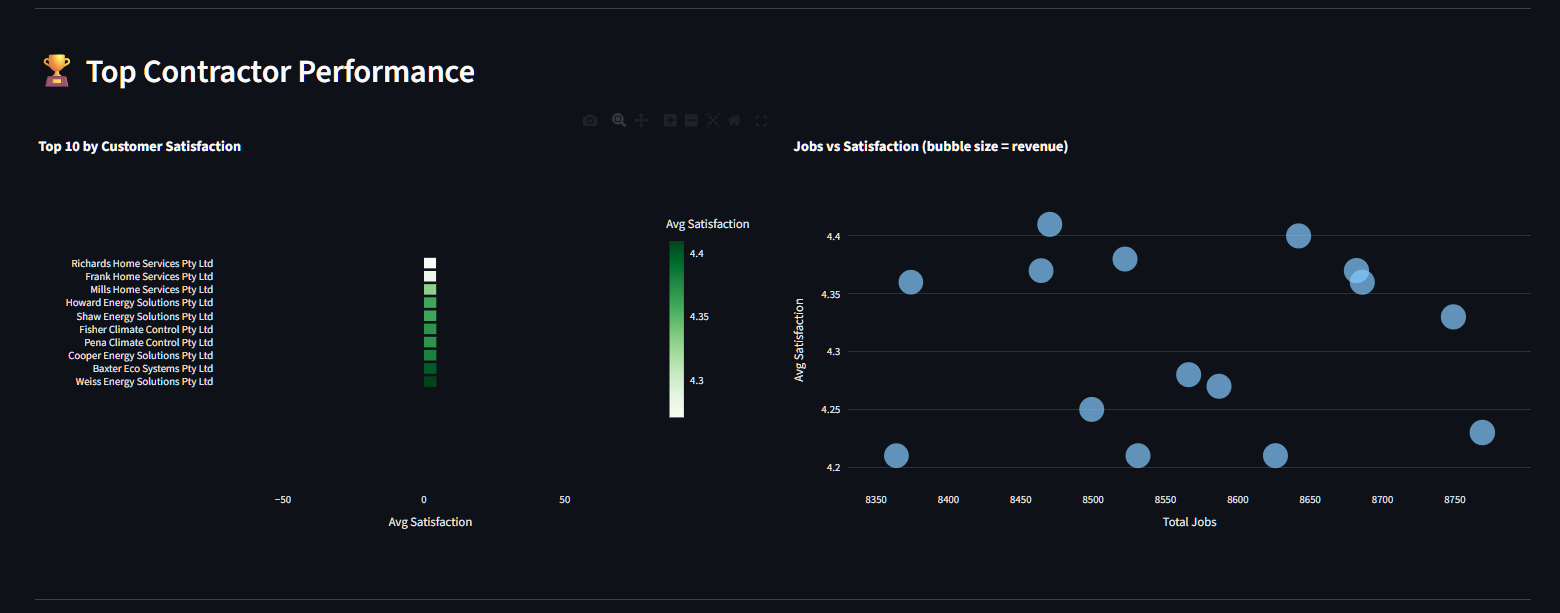Click the Total Jobs axis label
Screen dimensions: 1560x613
click(x=1188, y=521)
